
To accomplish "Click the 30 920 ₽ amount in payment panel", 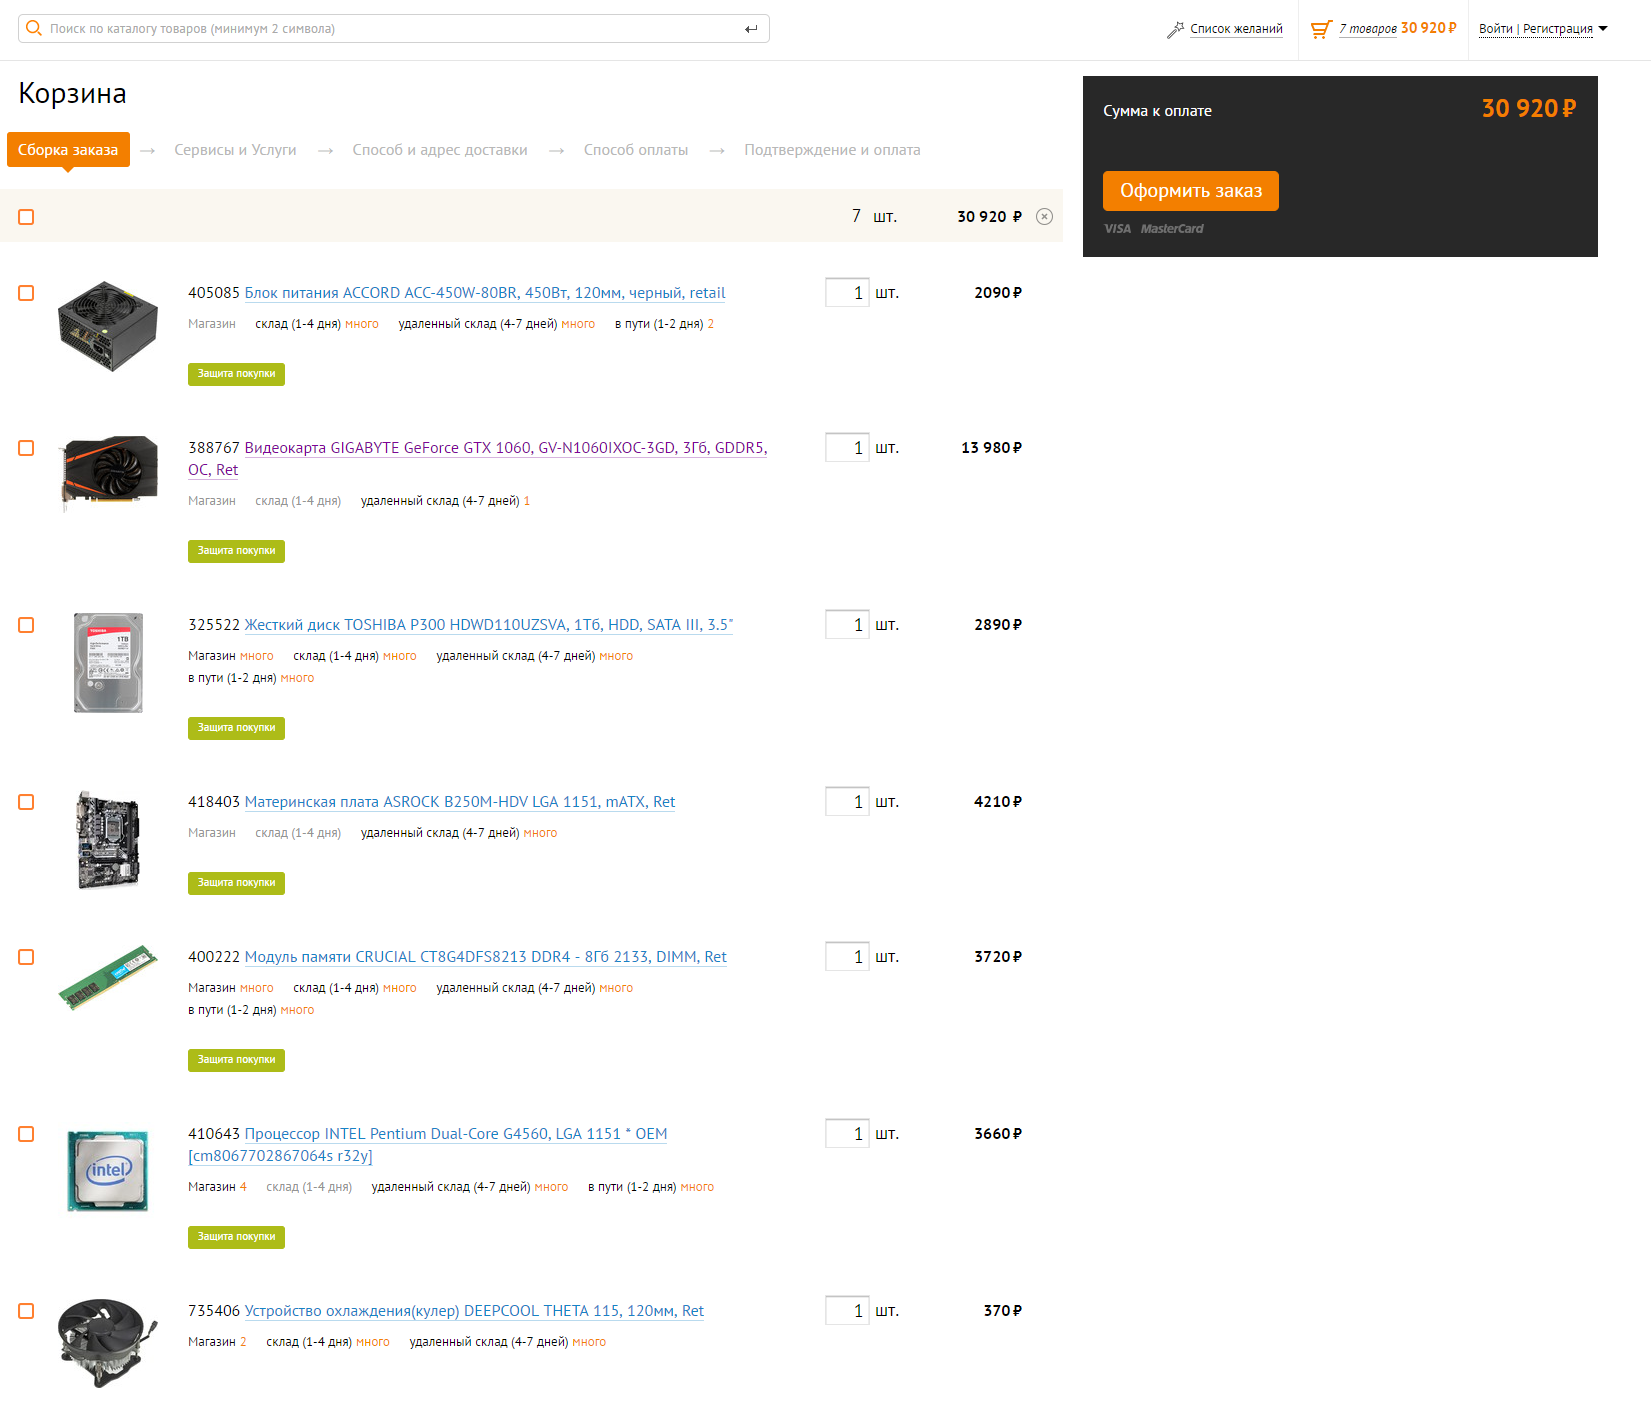I will [1528, 108].
